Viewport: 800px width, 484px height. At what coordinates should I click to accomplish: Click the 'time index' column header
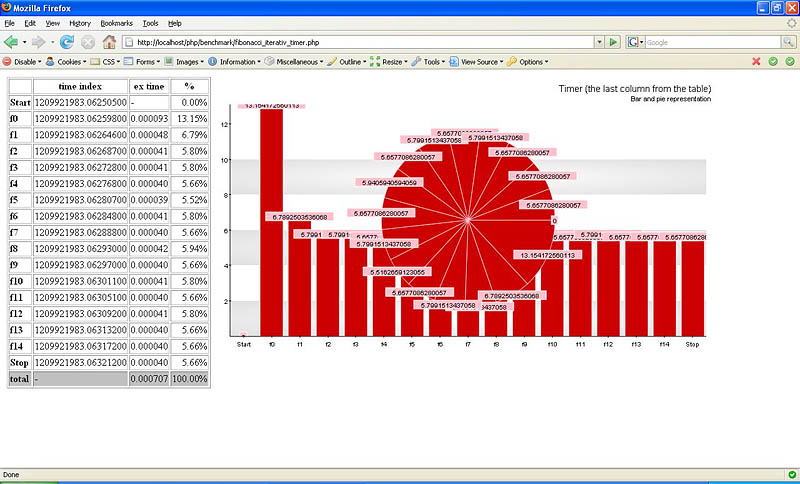coord(80,86)
